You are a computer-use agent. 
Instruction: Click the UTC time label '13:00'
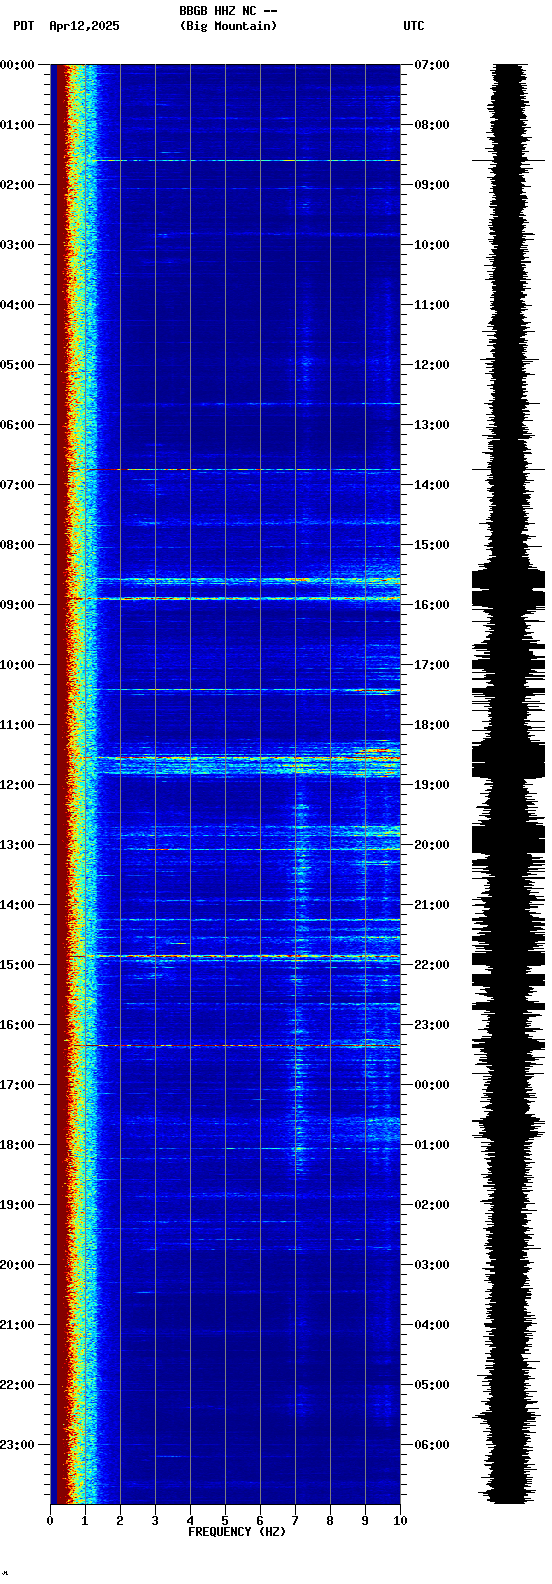(432, 425)
